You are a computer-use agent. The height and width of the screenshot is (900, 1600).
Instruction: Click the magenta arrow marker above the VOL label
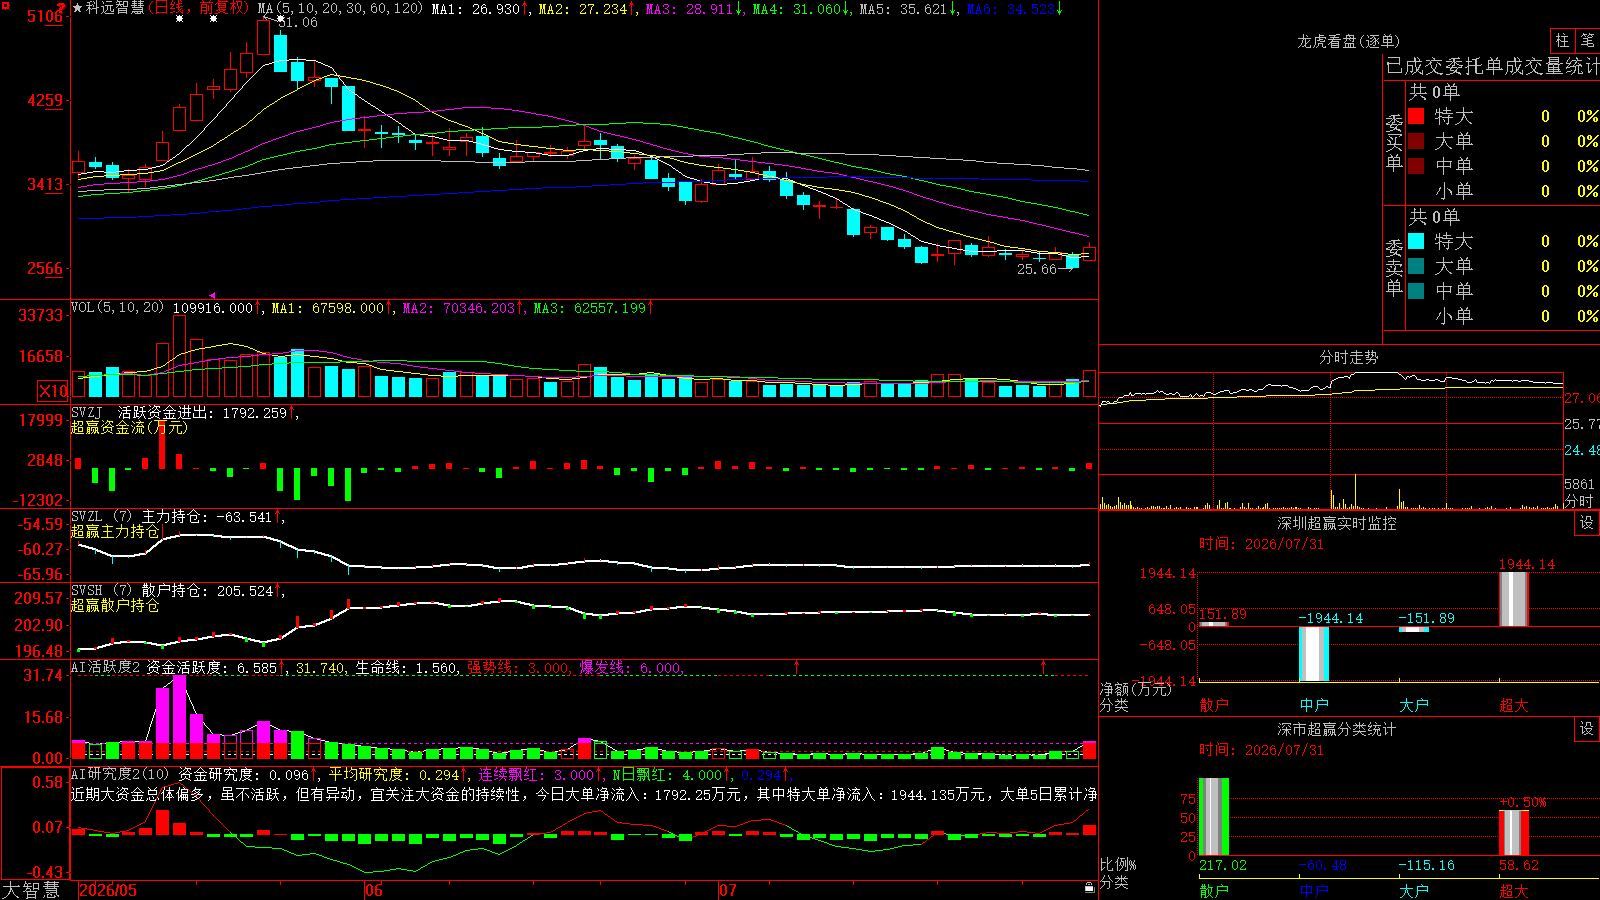(212, 295)
